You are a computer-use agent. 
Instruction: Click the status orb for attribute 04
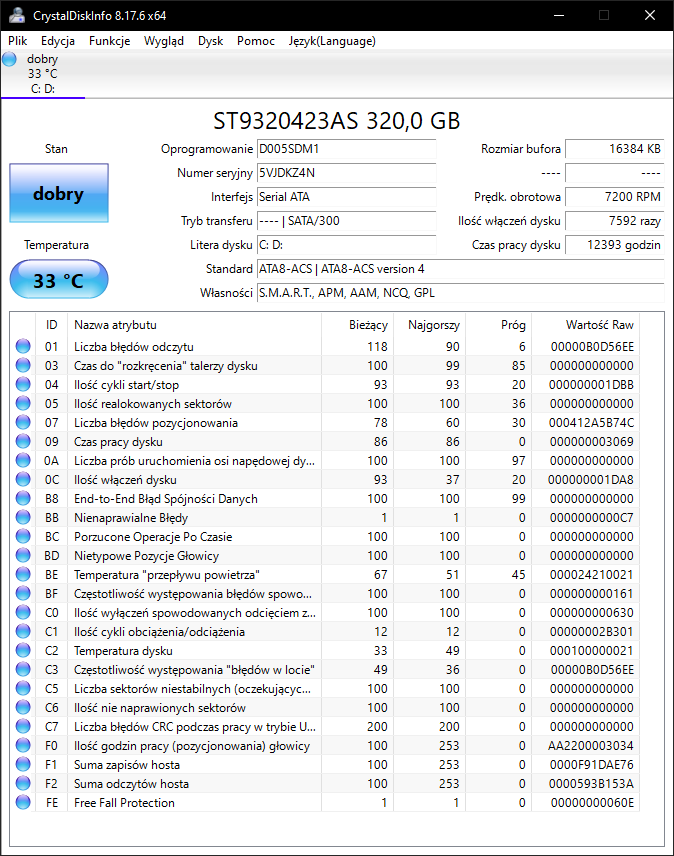pos(23,384)
